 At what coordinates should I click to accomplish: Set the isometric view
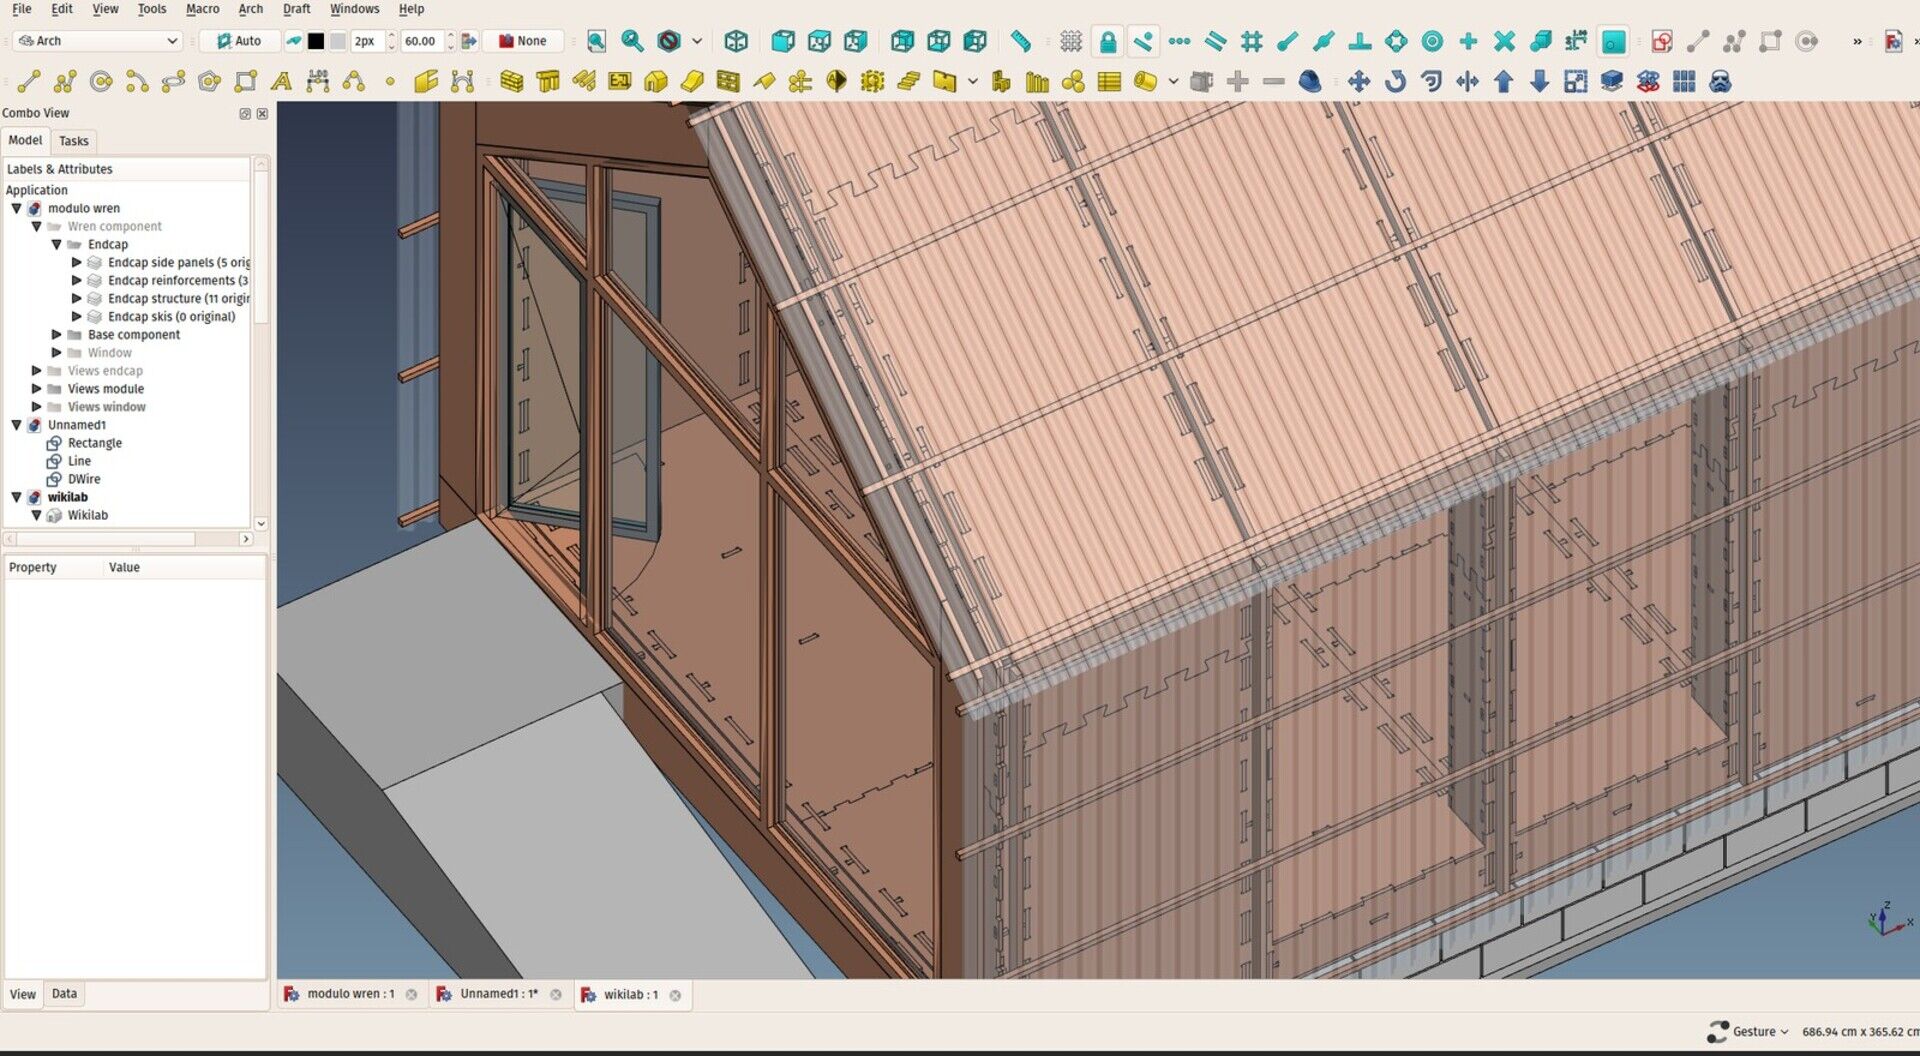click(x=736, y=41)
